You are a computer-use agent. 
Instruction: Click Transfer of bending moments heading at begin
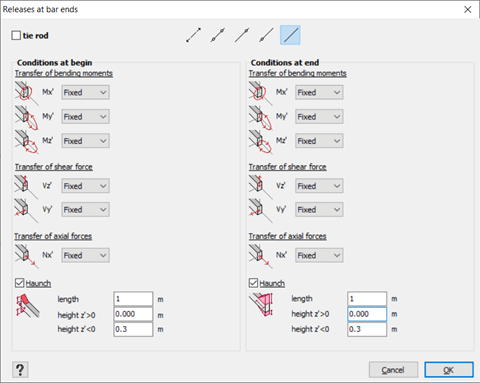point(64,73)
